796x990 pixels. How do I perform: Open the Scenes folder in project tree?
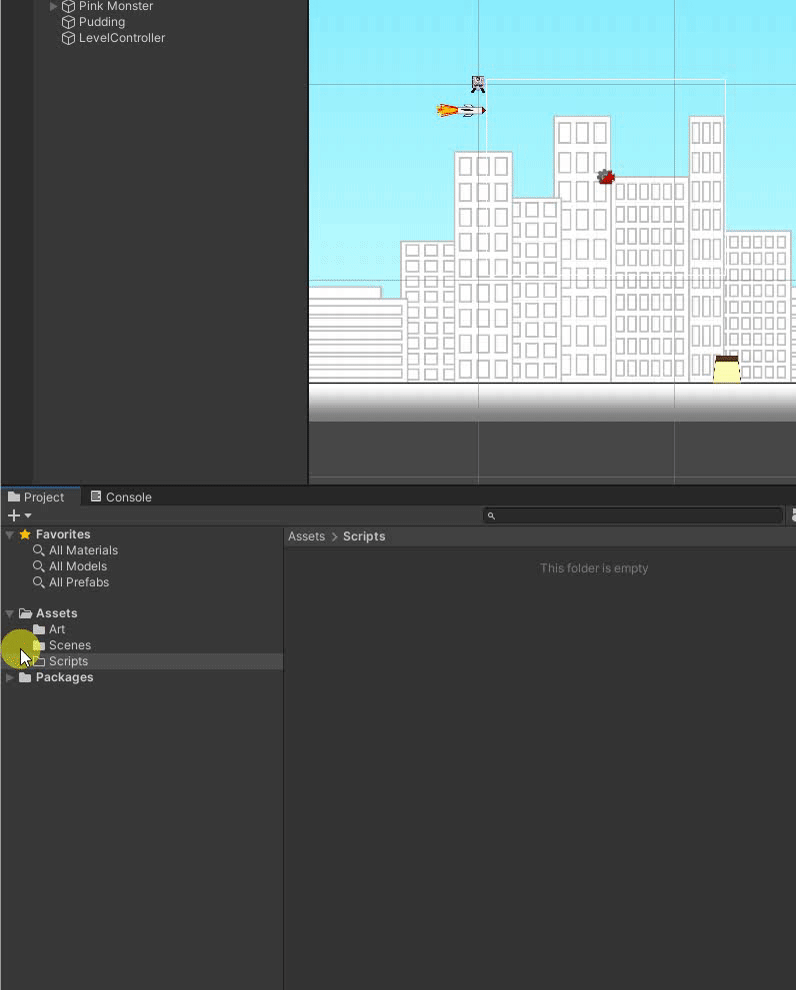69,646
